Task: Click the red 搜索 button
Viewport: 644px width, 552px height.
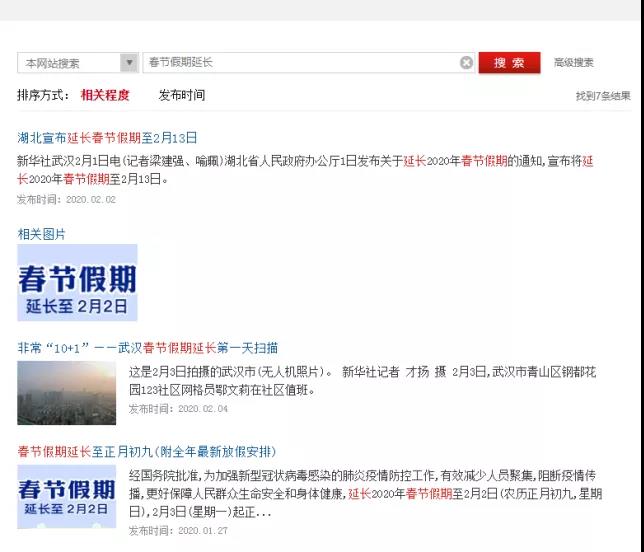Action: (509, 63)
